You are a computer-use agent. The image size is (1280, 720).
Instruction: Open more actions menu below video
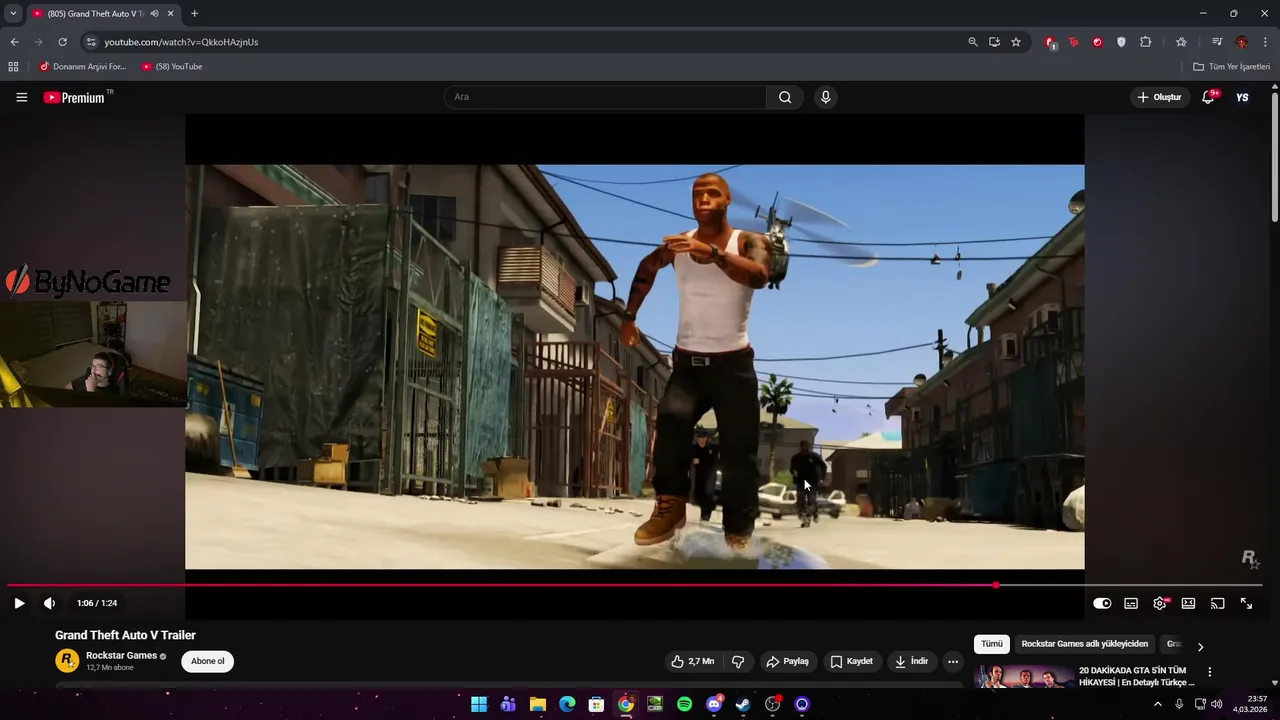click(x=953, y=661)
